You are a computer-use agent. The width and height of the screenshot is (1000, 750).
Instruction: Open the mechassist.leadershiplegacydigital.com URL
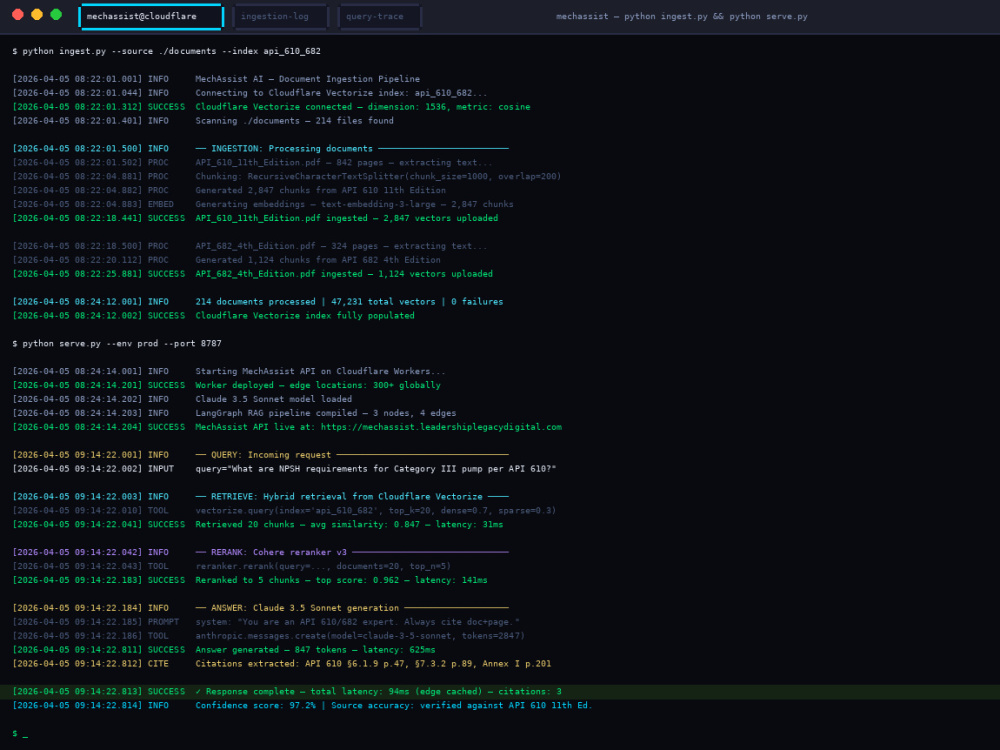tap(441, 427)
